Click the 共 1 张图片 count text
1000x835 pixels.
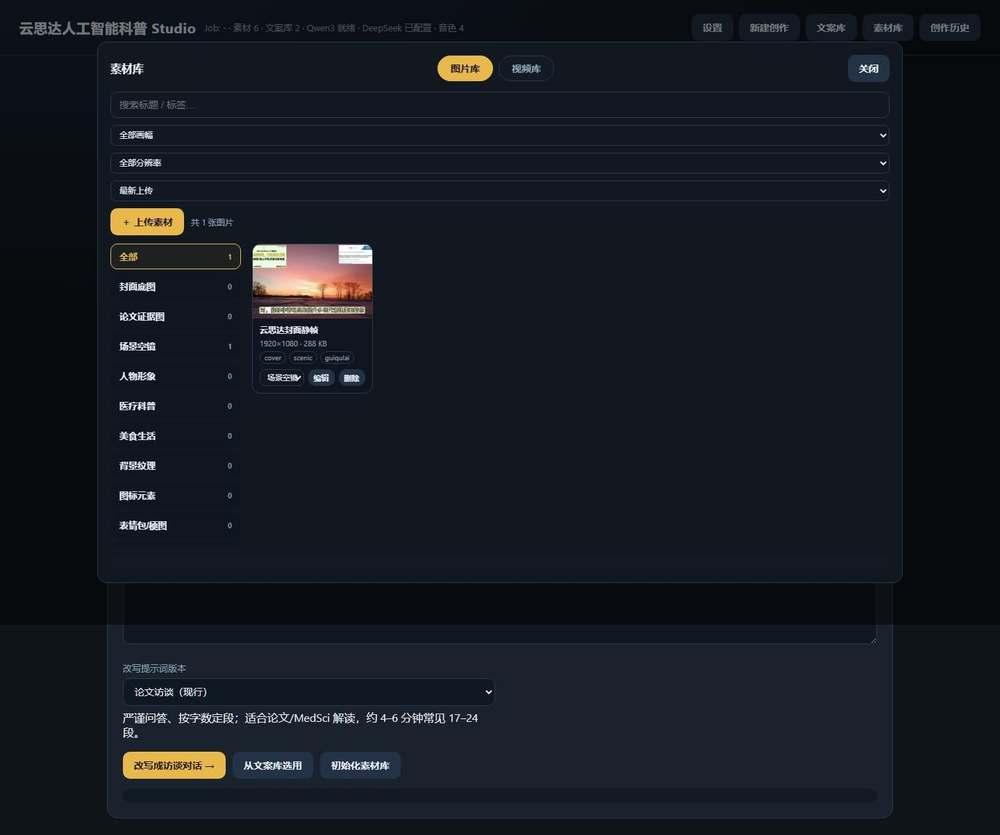(212, 223)
